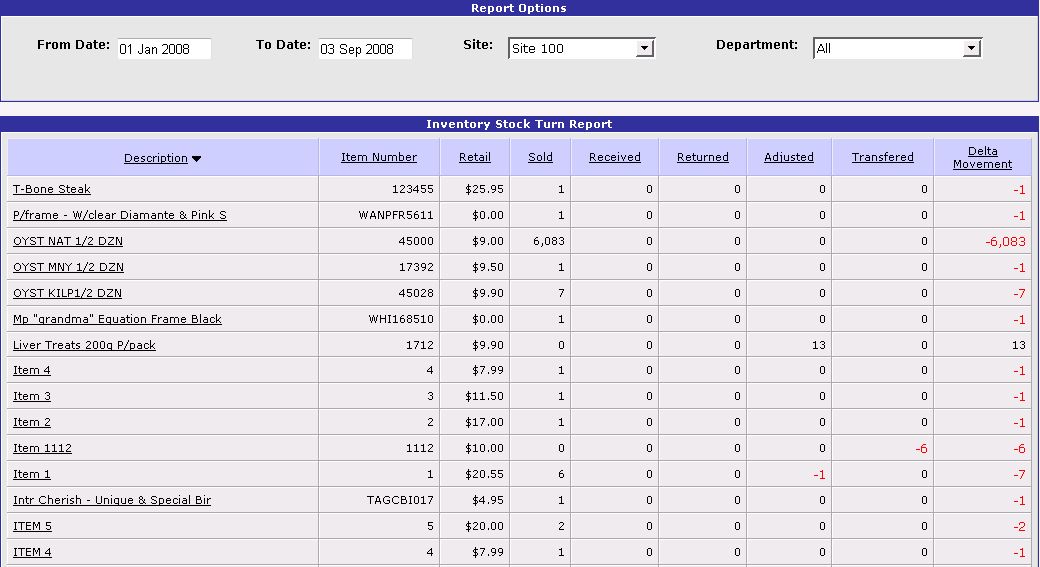Click the sort arrow beside Description header

pos(197,158)
